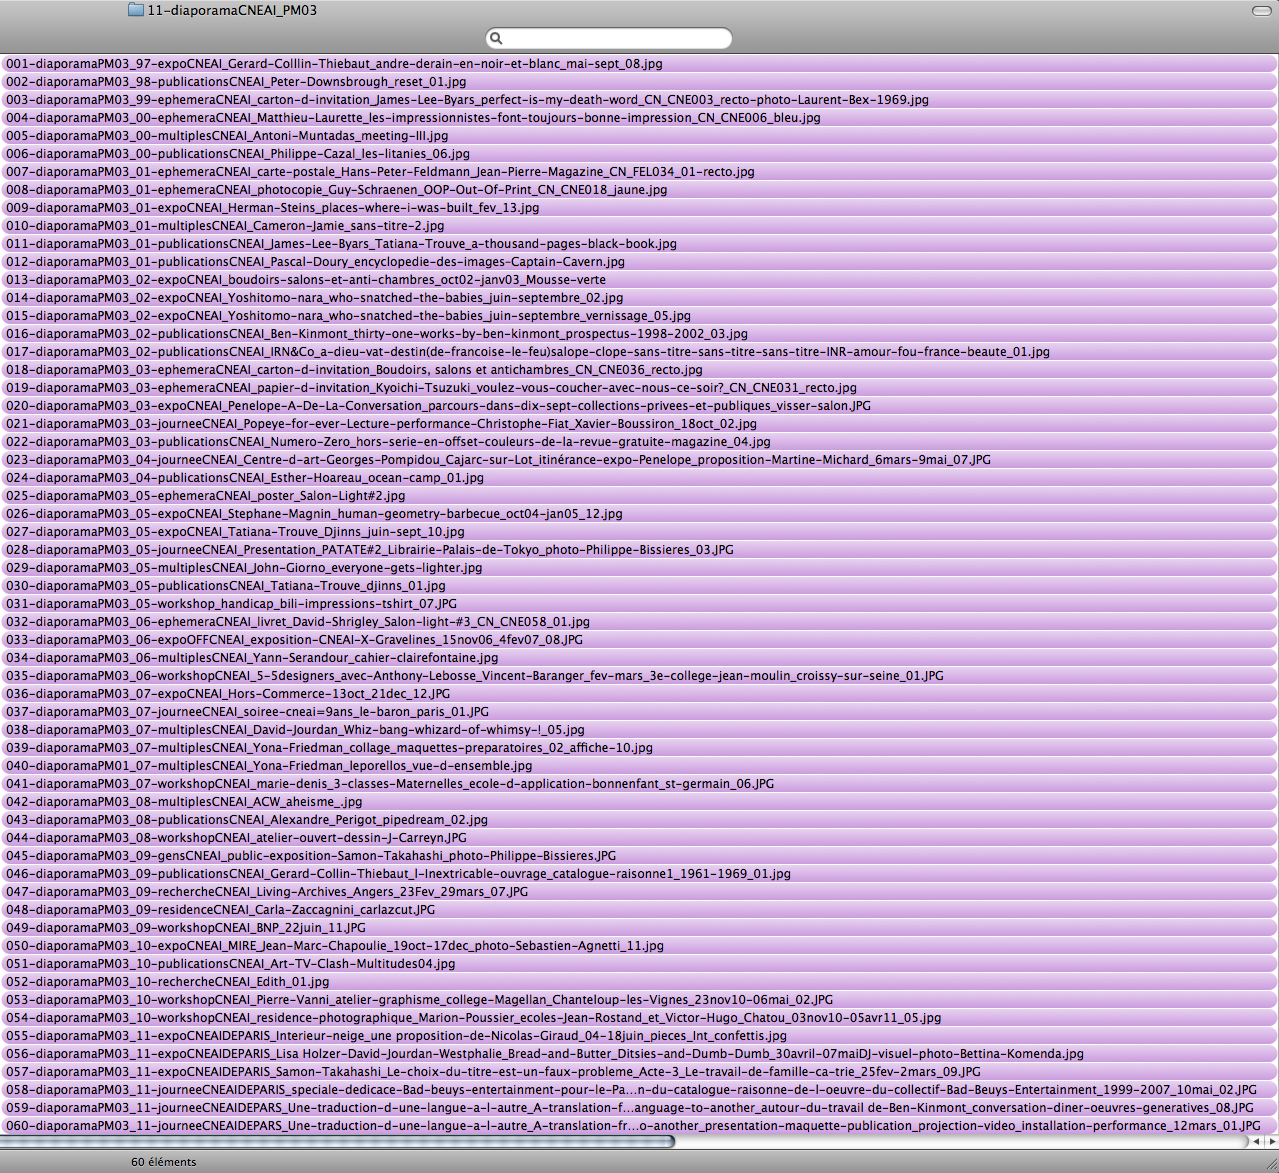1279x1173 pixels.
Task: Click inside the search field
Action: pos(608,37)
